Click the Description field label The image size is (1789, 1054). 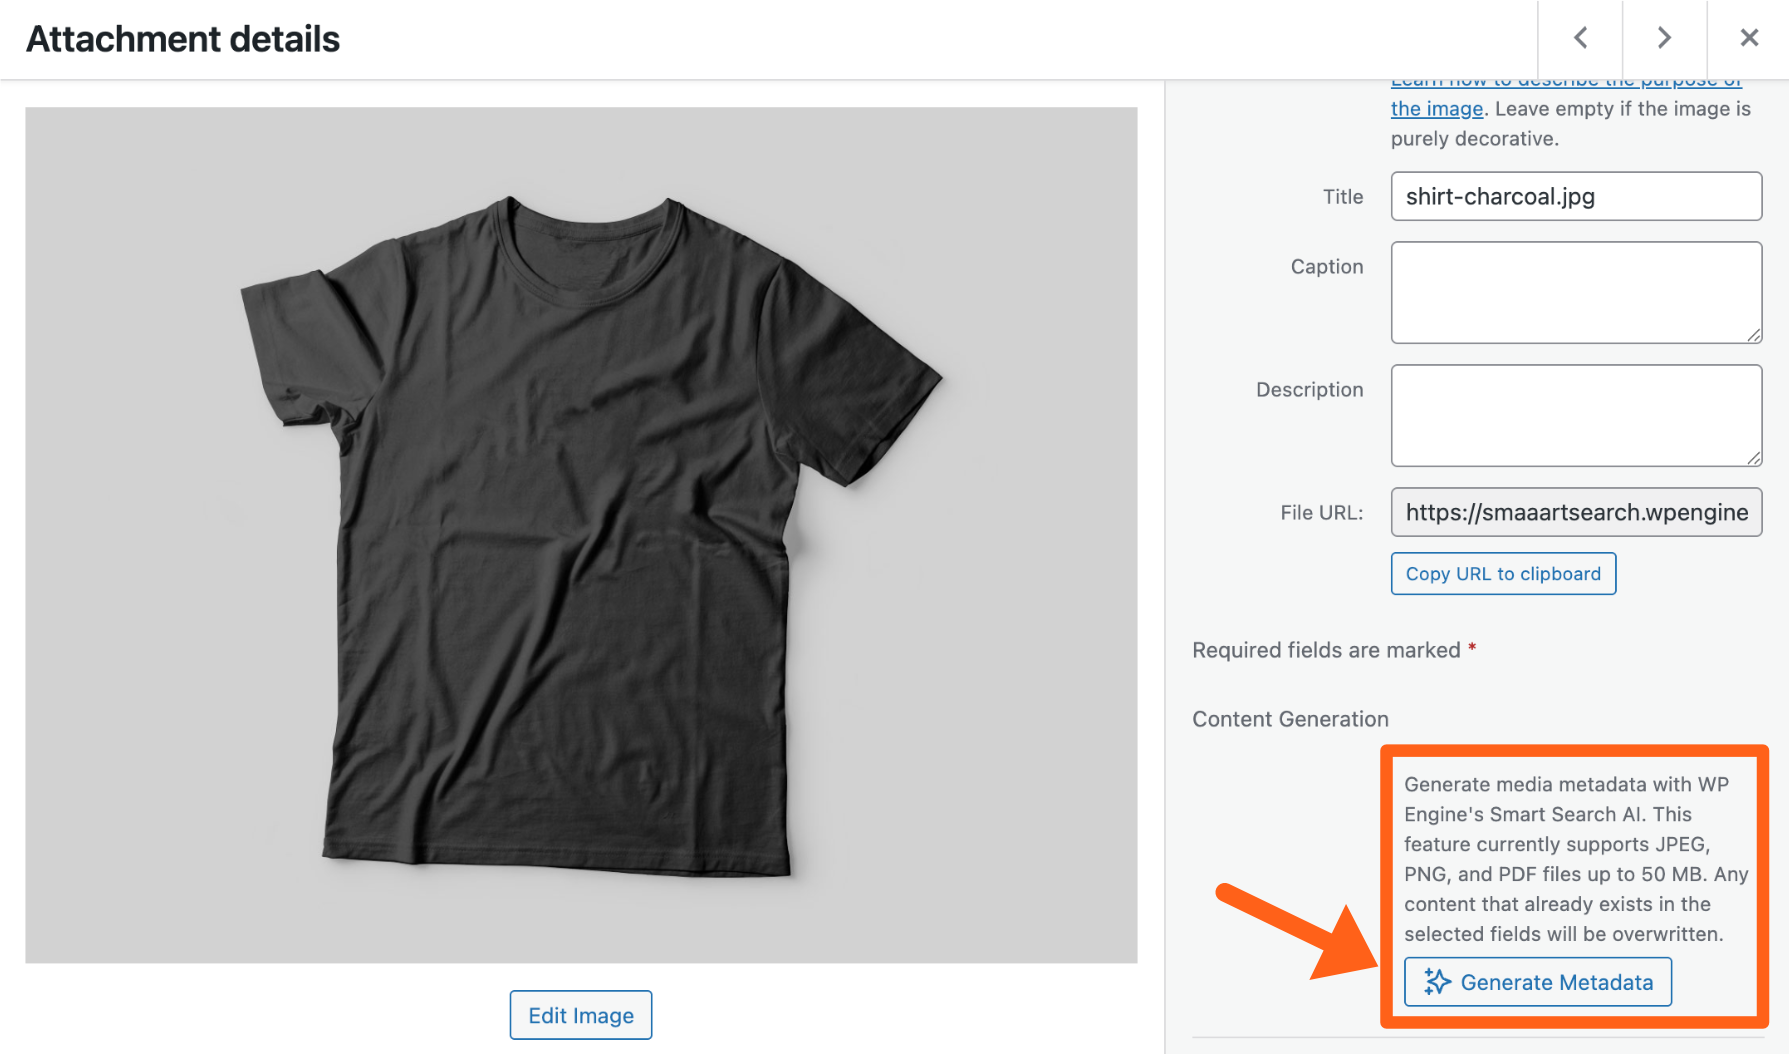1309,390
